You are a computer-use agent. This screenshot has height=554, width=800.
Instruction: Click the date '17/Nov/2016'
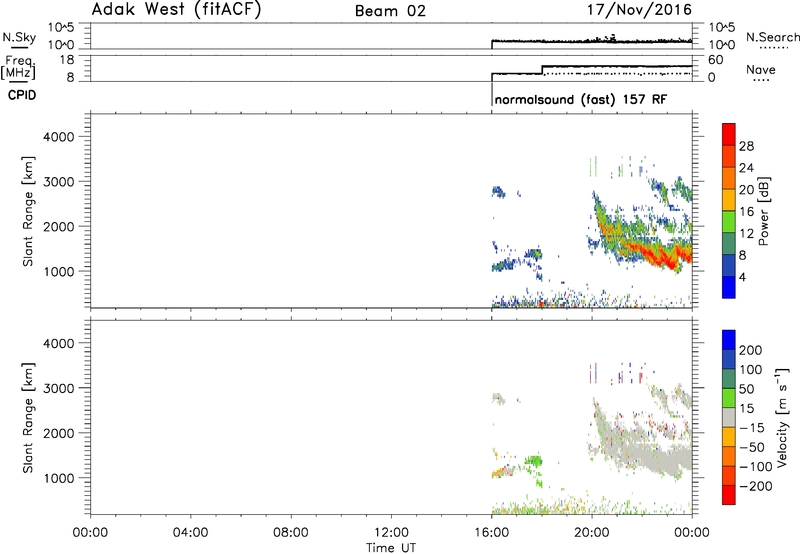pos(639,10)
